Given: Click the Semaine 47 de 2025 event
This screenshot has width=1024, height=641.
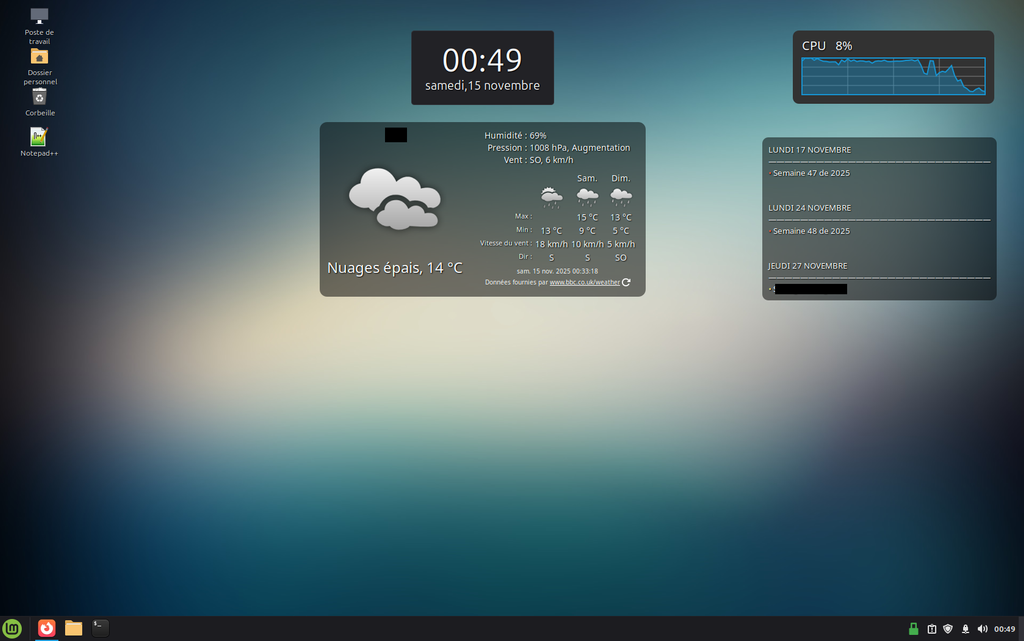Looking at the screenshot, I should [x=811, y=173].
